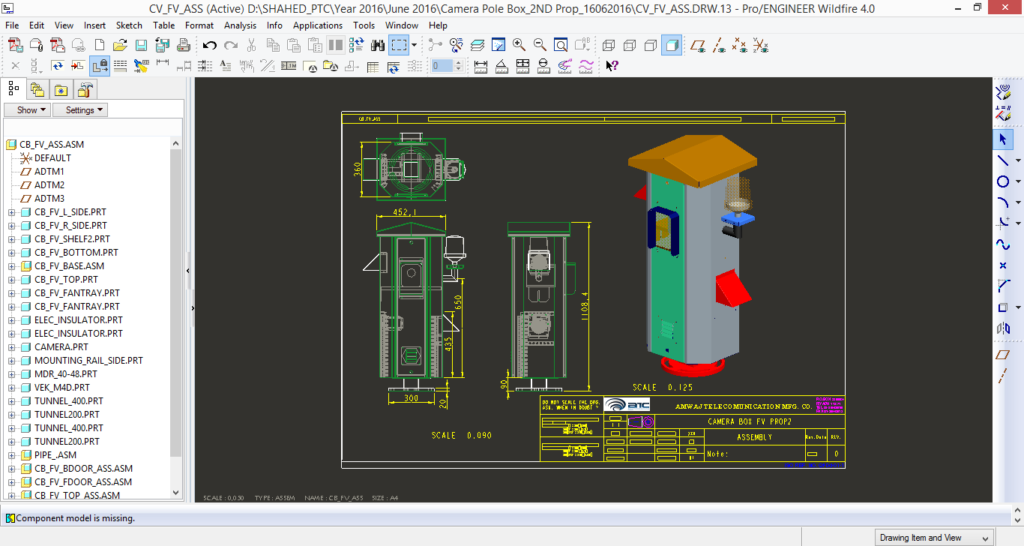Open the Settings dropdown in model tree
Screen dimensions: 1024x546
[79, 110]
